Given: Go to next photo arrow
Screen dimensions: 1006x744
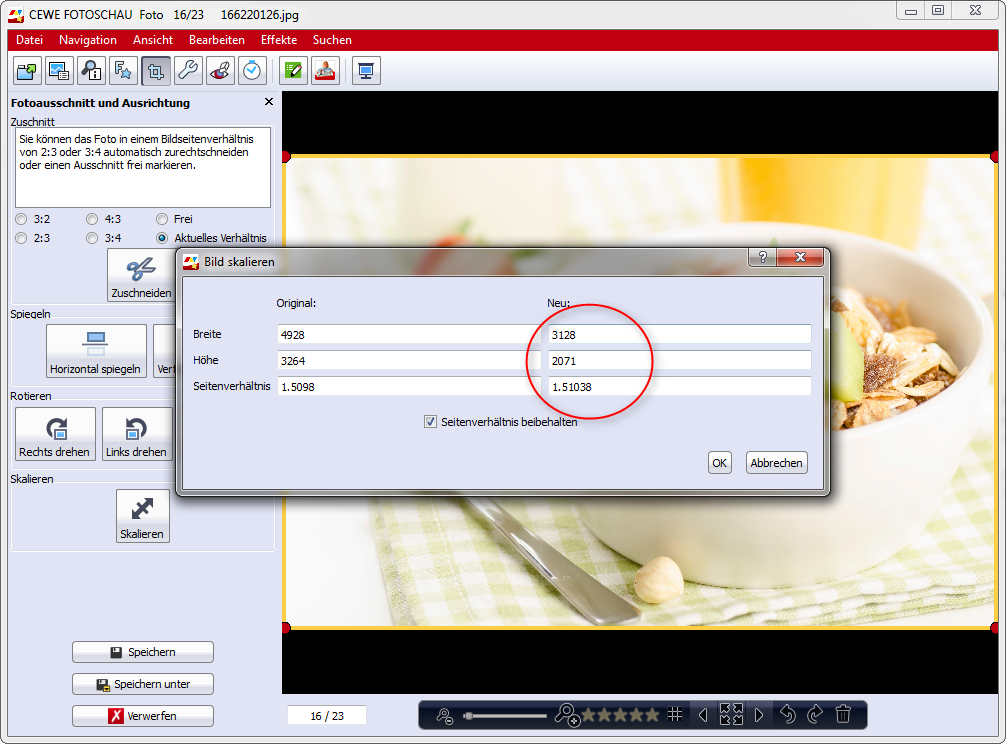Looking at the screenshot, I should (759, 714).
